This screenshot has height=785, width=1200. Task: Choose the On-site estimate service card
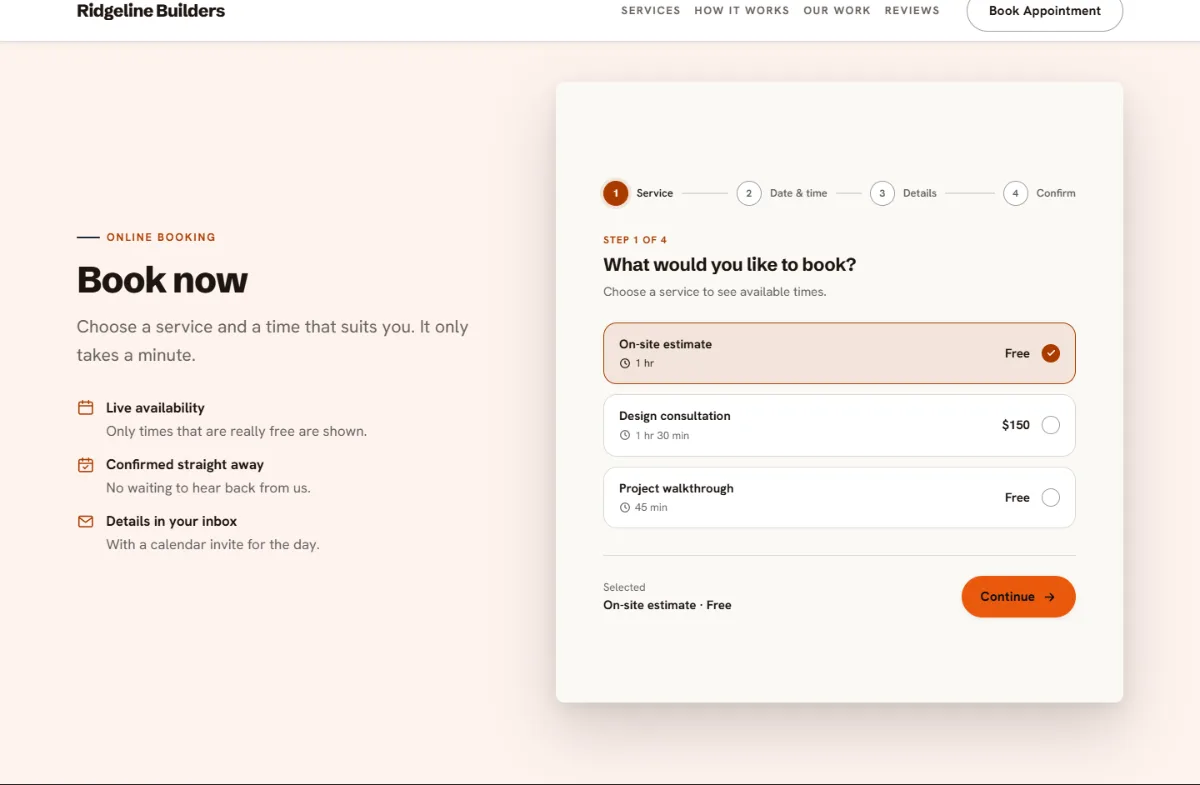(839, 353)
